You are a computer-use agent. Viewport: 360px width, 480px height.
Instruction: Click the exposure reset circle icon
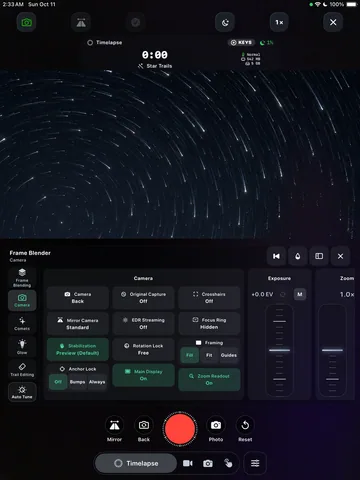[x=283, y=294]
